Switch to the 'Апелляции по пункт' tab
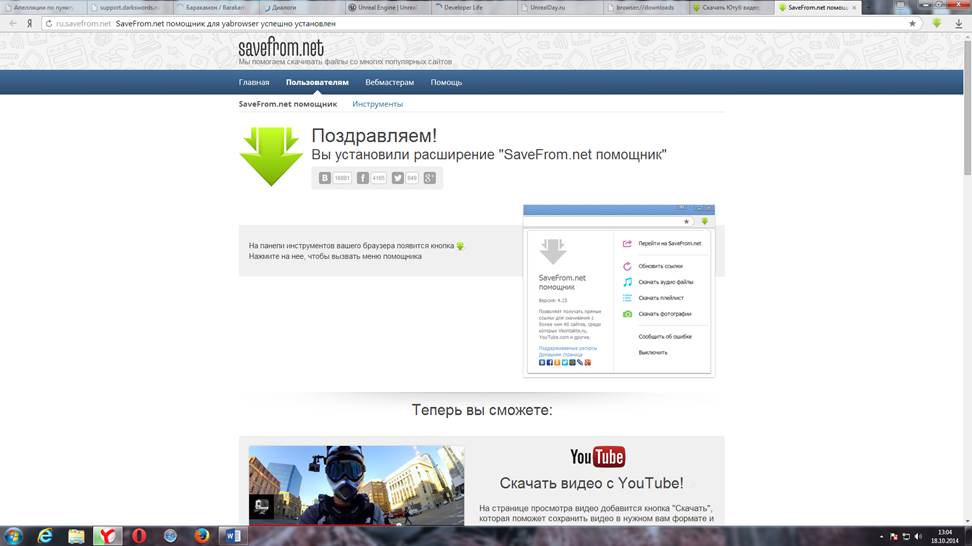The height and width of the screenshot is (546, 972). [42, 7]
